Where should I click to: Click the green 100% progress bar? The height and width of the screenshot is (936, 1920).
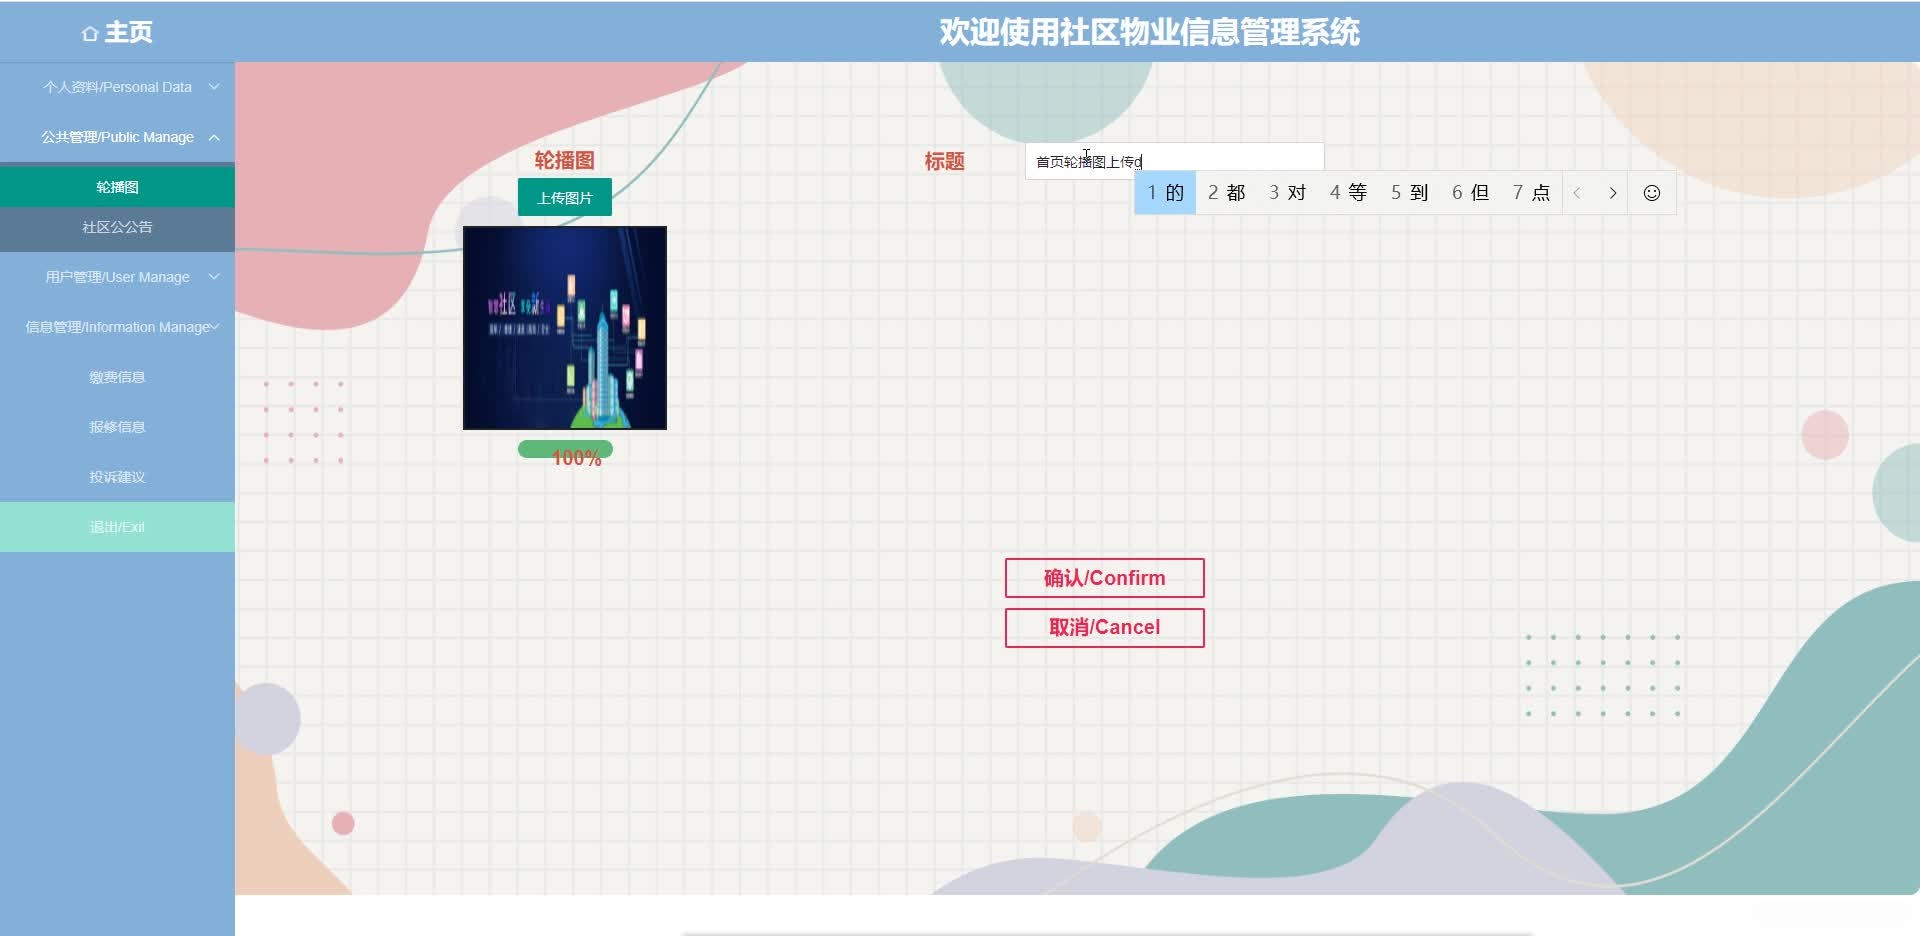565,450
